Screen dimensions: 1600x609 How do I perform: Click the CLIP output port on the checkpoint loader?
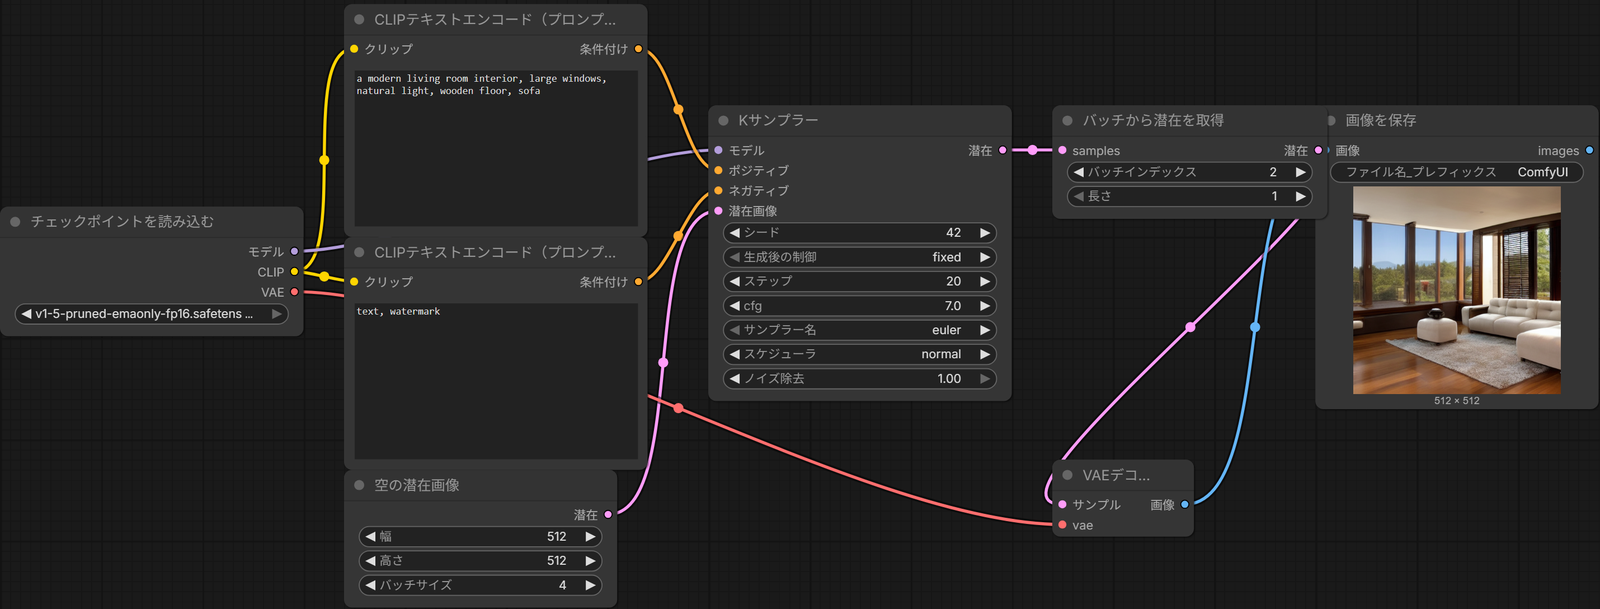pos(294,271)
